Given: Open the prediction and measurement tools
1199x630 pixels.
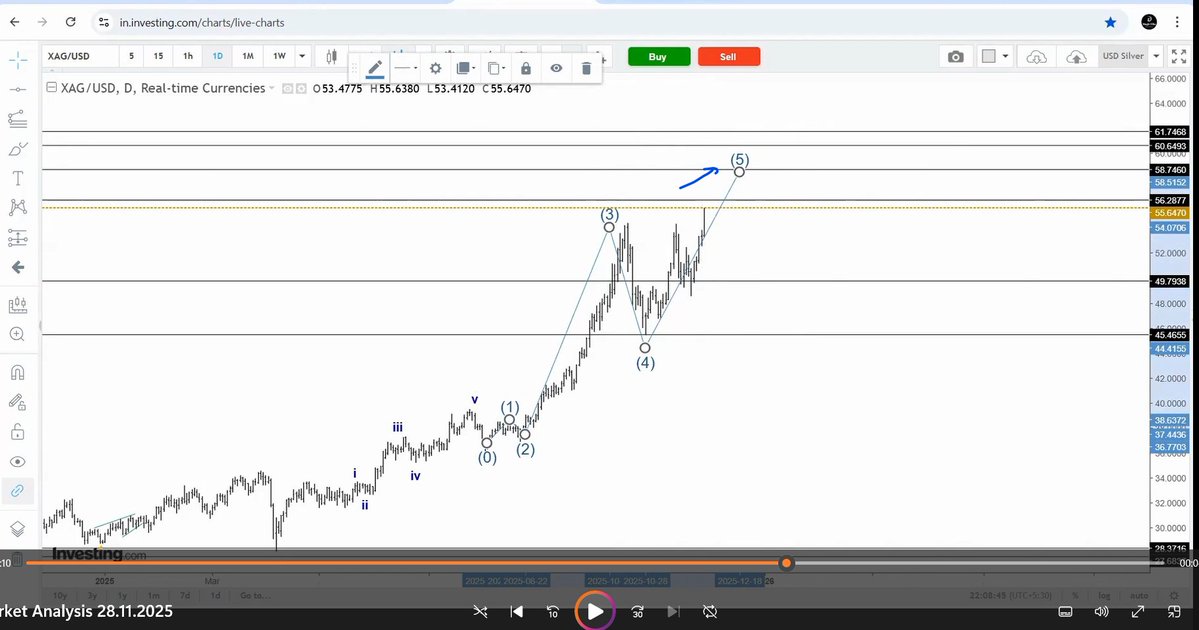Looking at the screenshot, I should coord(18,238).
